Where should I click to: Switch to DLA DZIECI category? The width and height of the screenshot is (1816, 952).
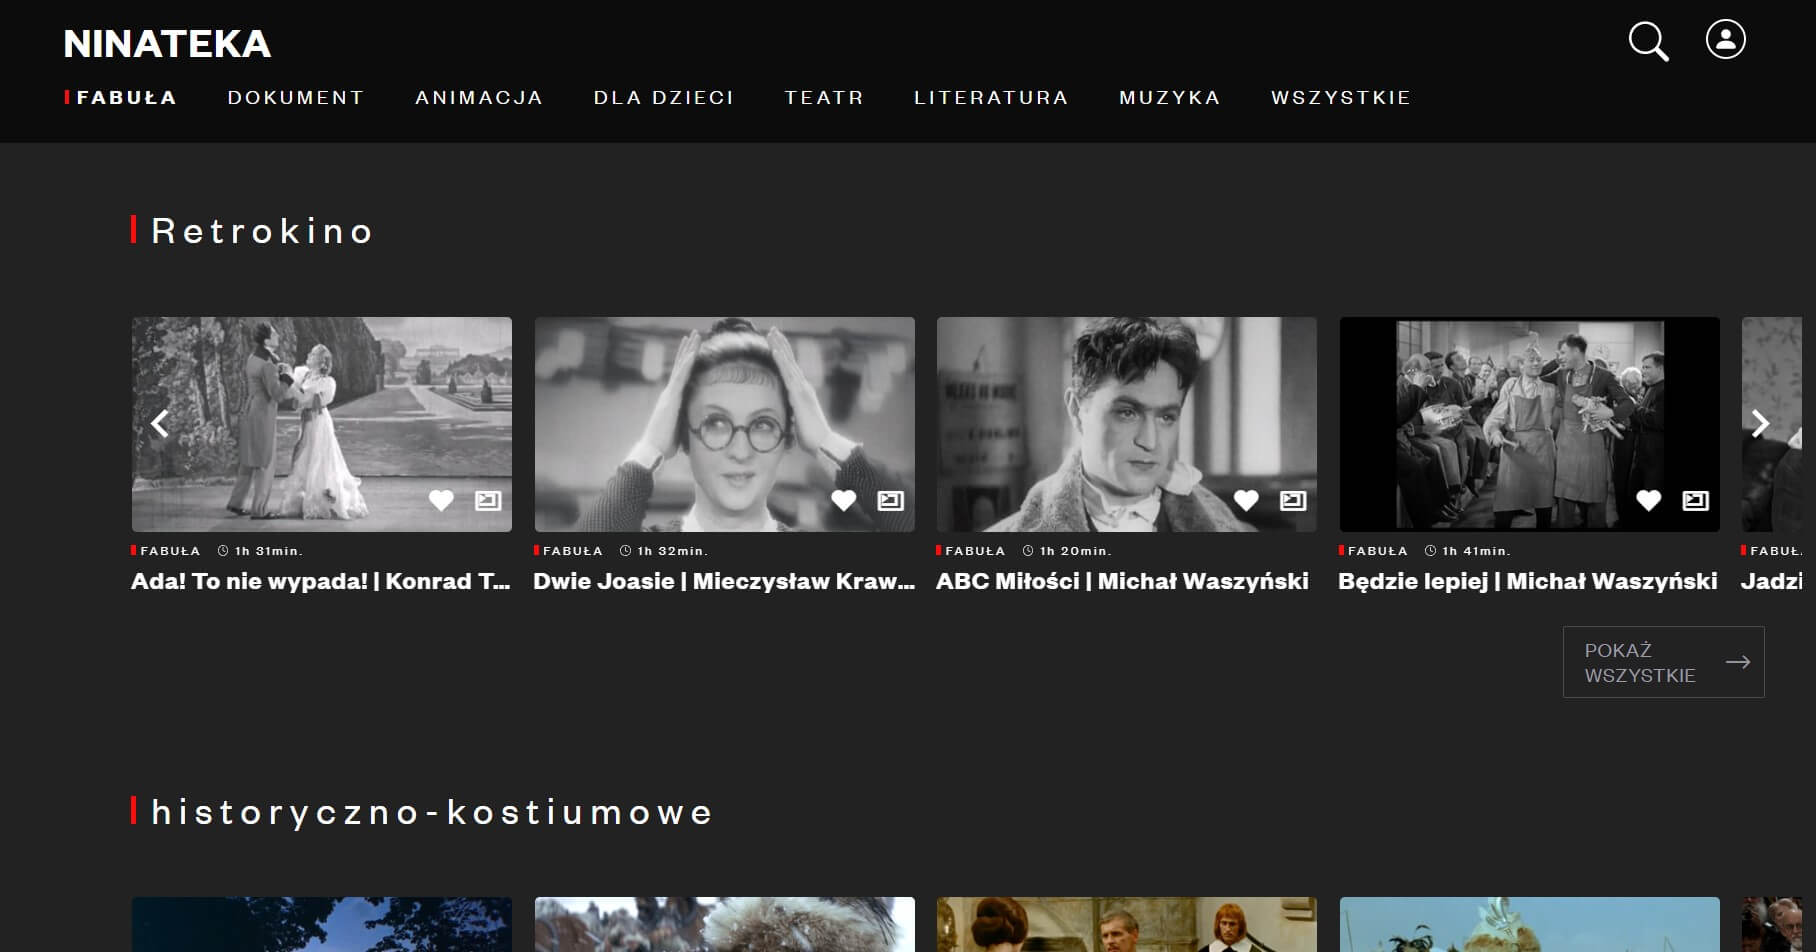(664, 98)
